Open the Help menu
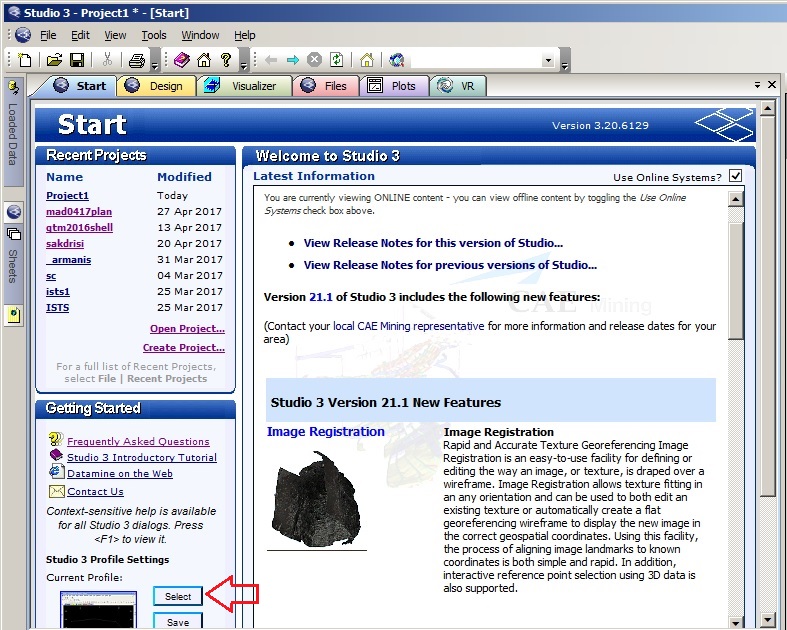The width and height of the screenshot is (787, 630). pos(245,35)
